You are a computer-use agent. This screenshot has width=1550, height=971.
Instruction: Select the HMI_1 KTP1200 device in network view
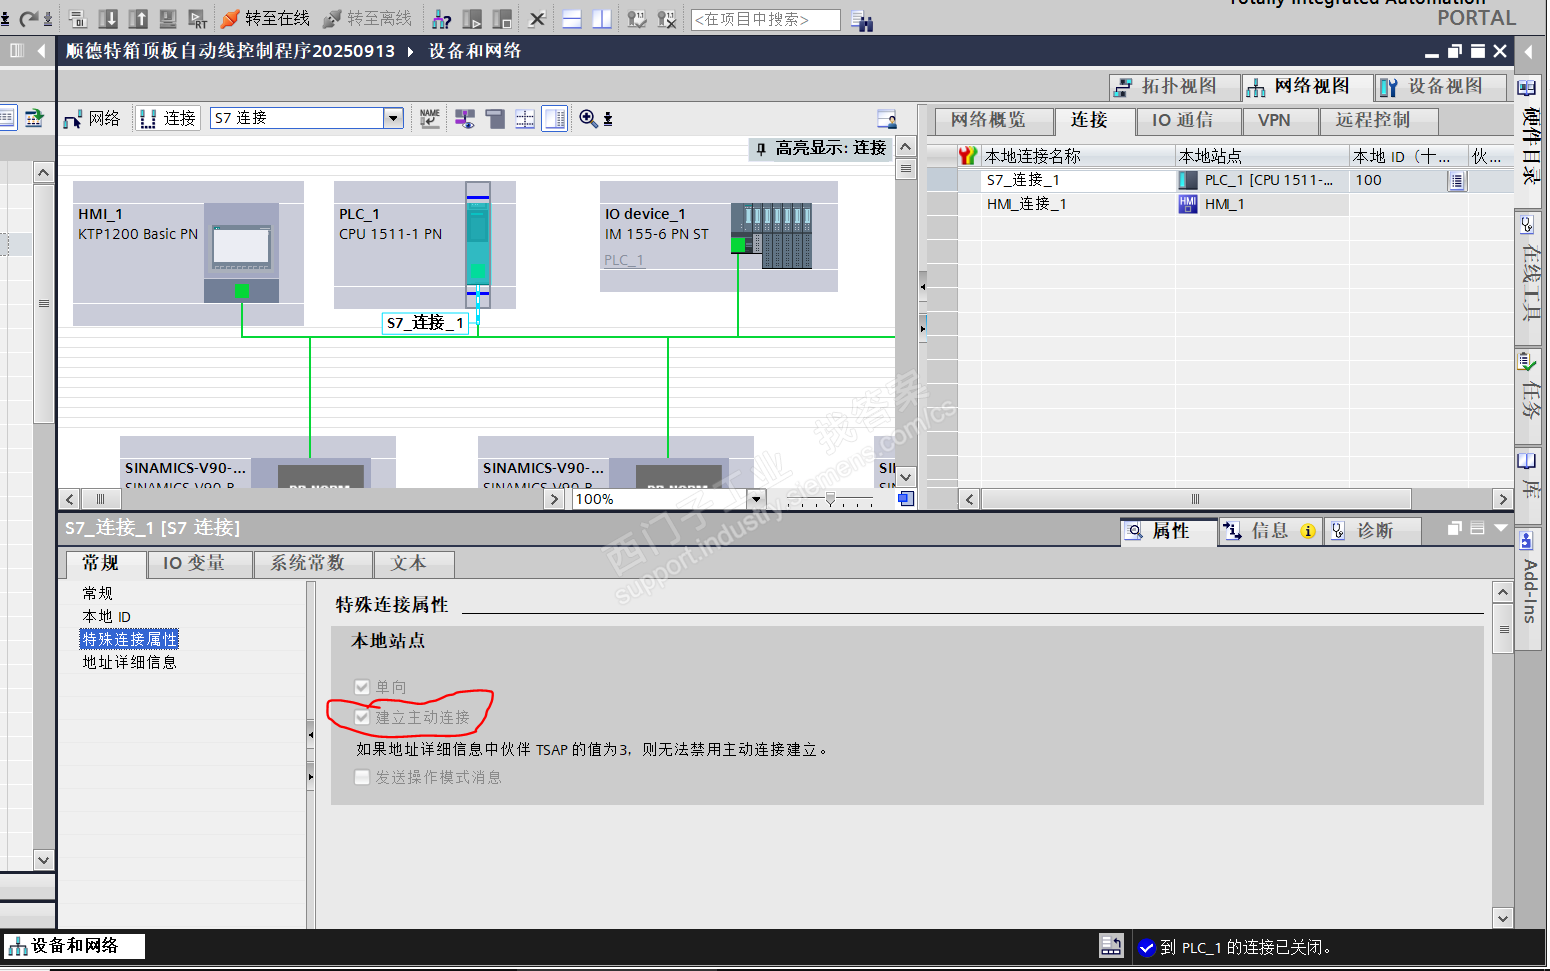pos(188,253)
